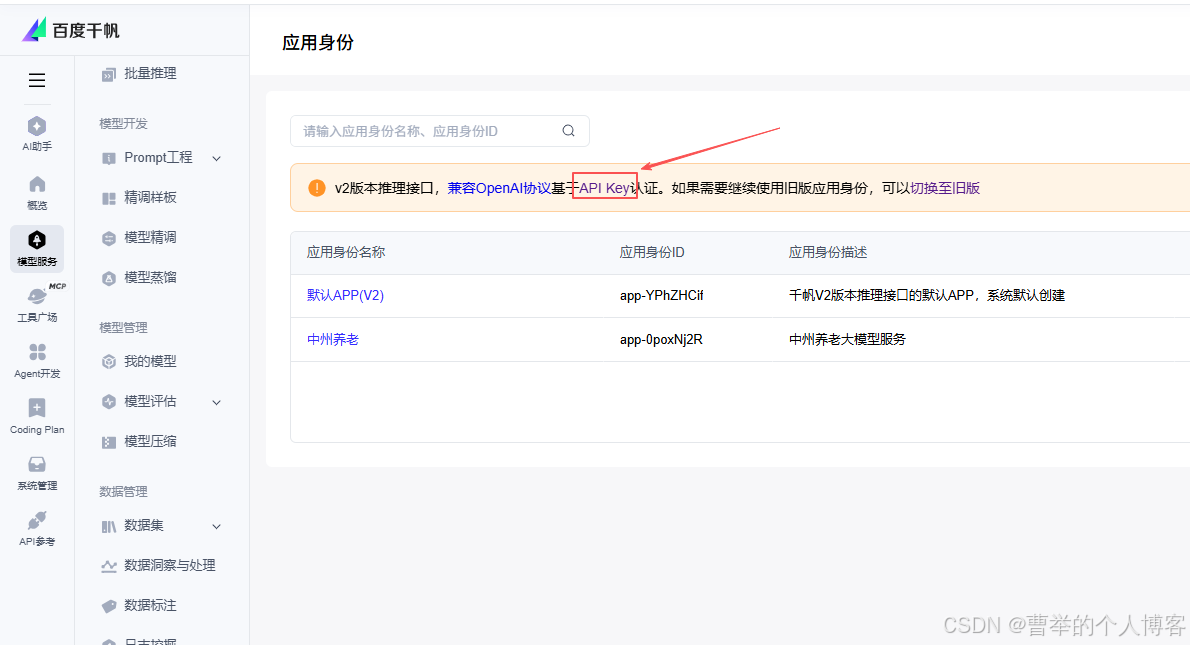Image resolution: width=1190 pixels, height=645 pixels.
Task: Click the search magnifier icon
Action: (x=568, y=131)
